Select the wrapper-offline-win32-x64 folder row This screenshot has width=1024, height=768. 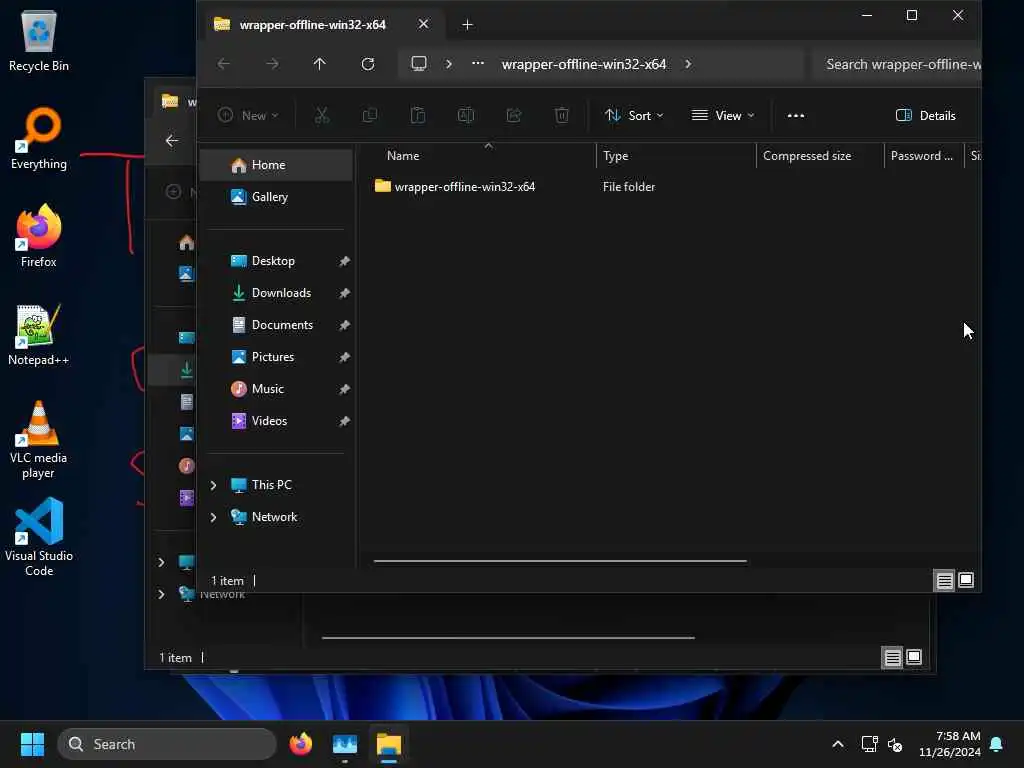[673, 187]
